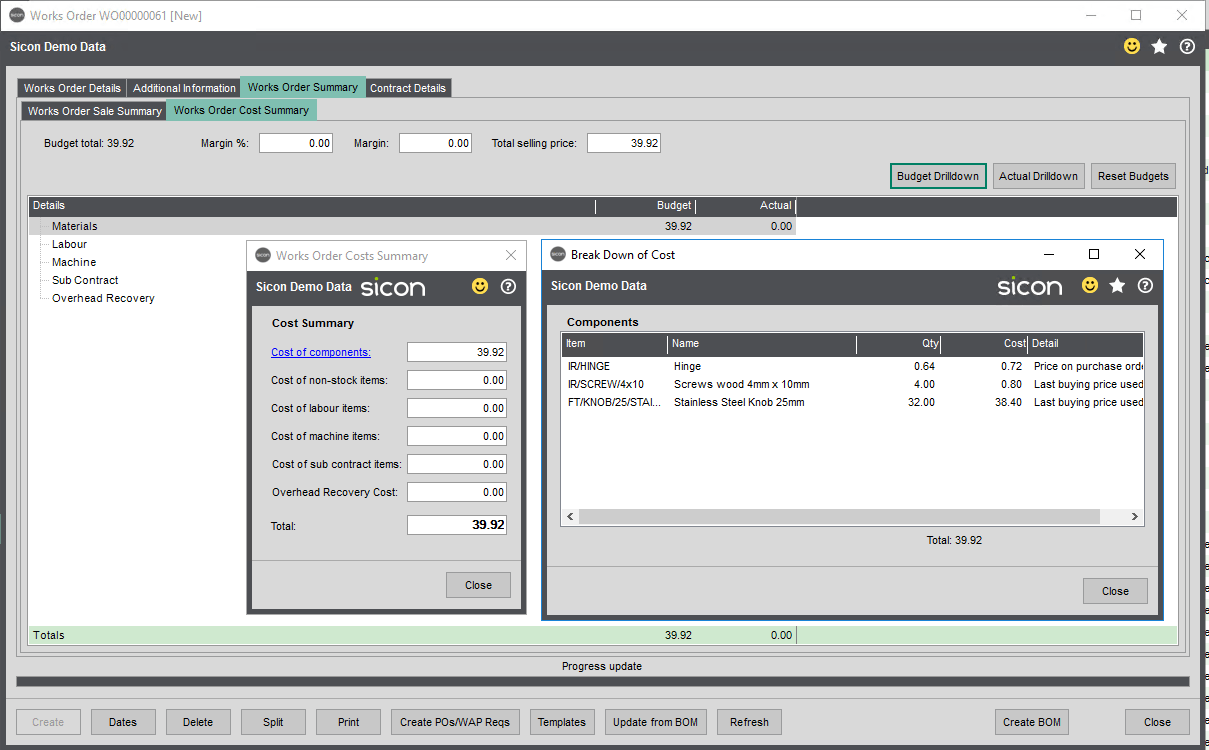Image resolution: width=1209 pixels, height=750 pixels.
Task: Click the Margin % input field
Action: click(296, 143)
